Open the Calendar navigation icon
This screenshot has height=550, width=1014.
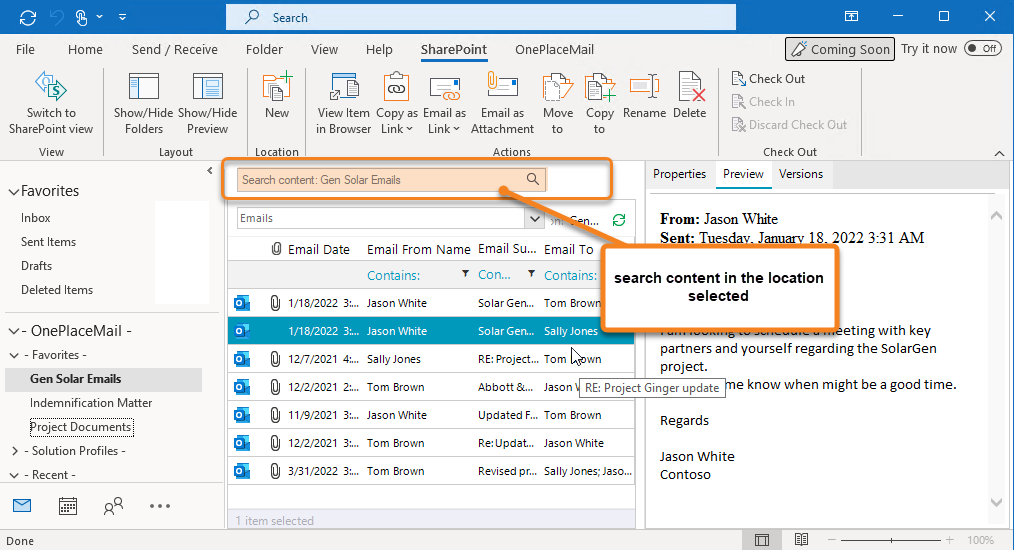point(68,505)
